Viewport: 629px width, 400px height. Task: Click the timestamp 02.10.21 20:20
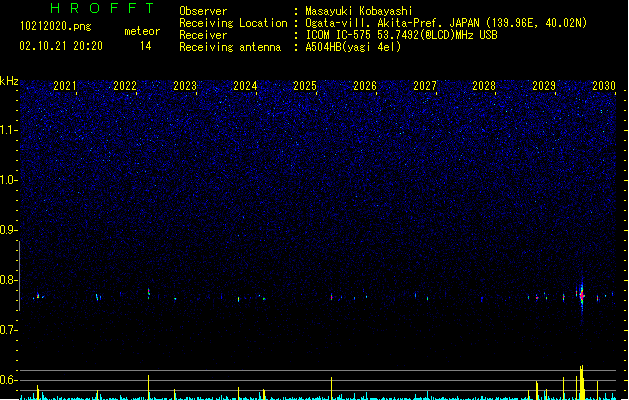[x=61, y=46]
